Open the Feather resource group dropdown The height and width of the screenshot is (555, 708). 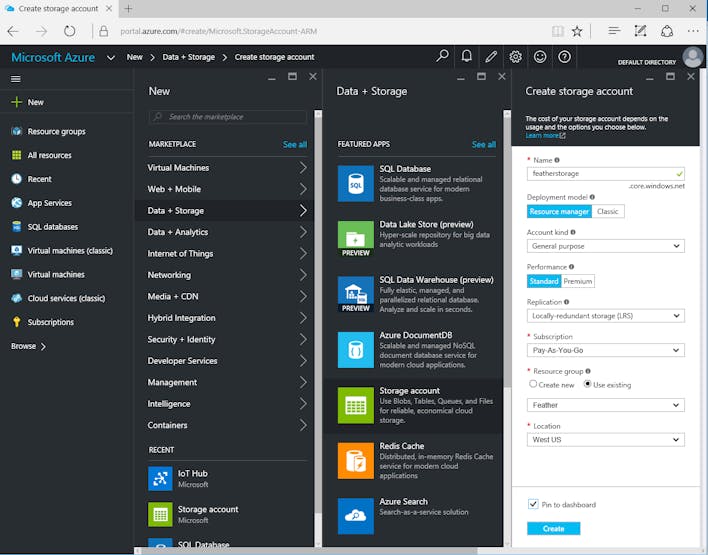coord(606,405)
